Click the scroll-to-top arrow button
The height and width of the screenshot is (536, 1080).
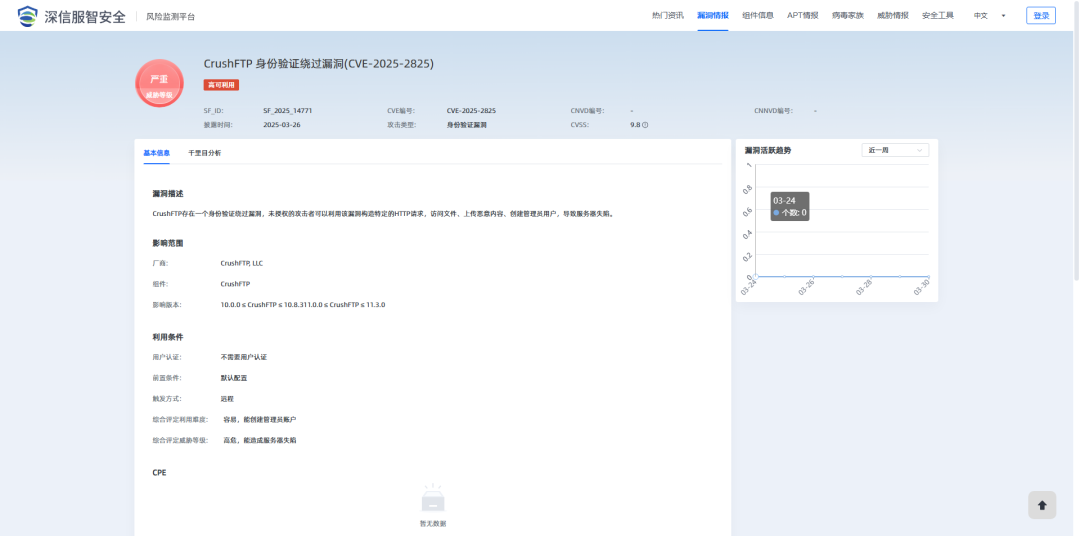pos(1041,505)
